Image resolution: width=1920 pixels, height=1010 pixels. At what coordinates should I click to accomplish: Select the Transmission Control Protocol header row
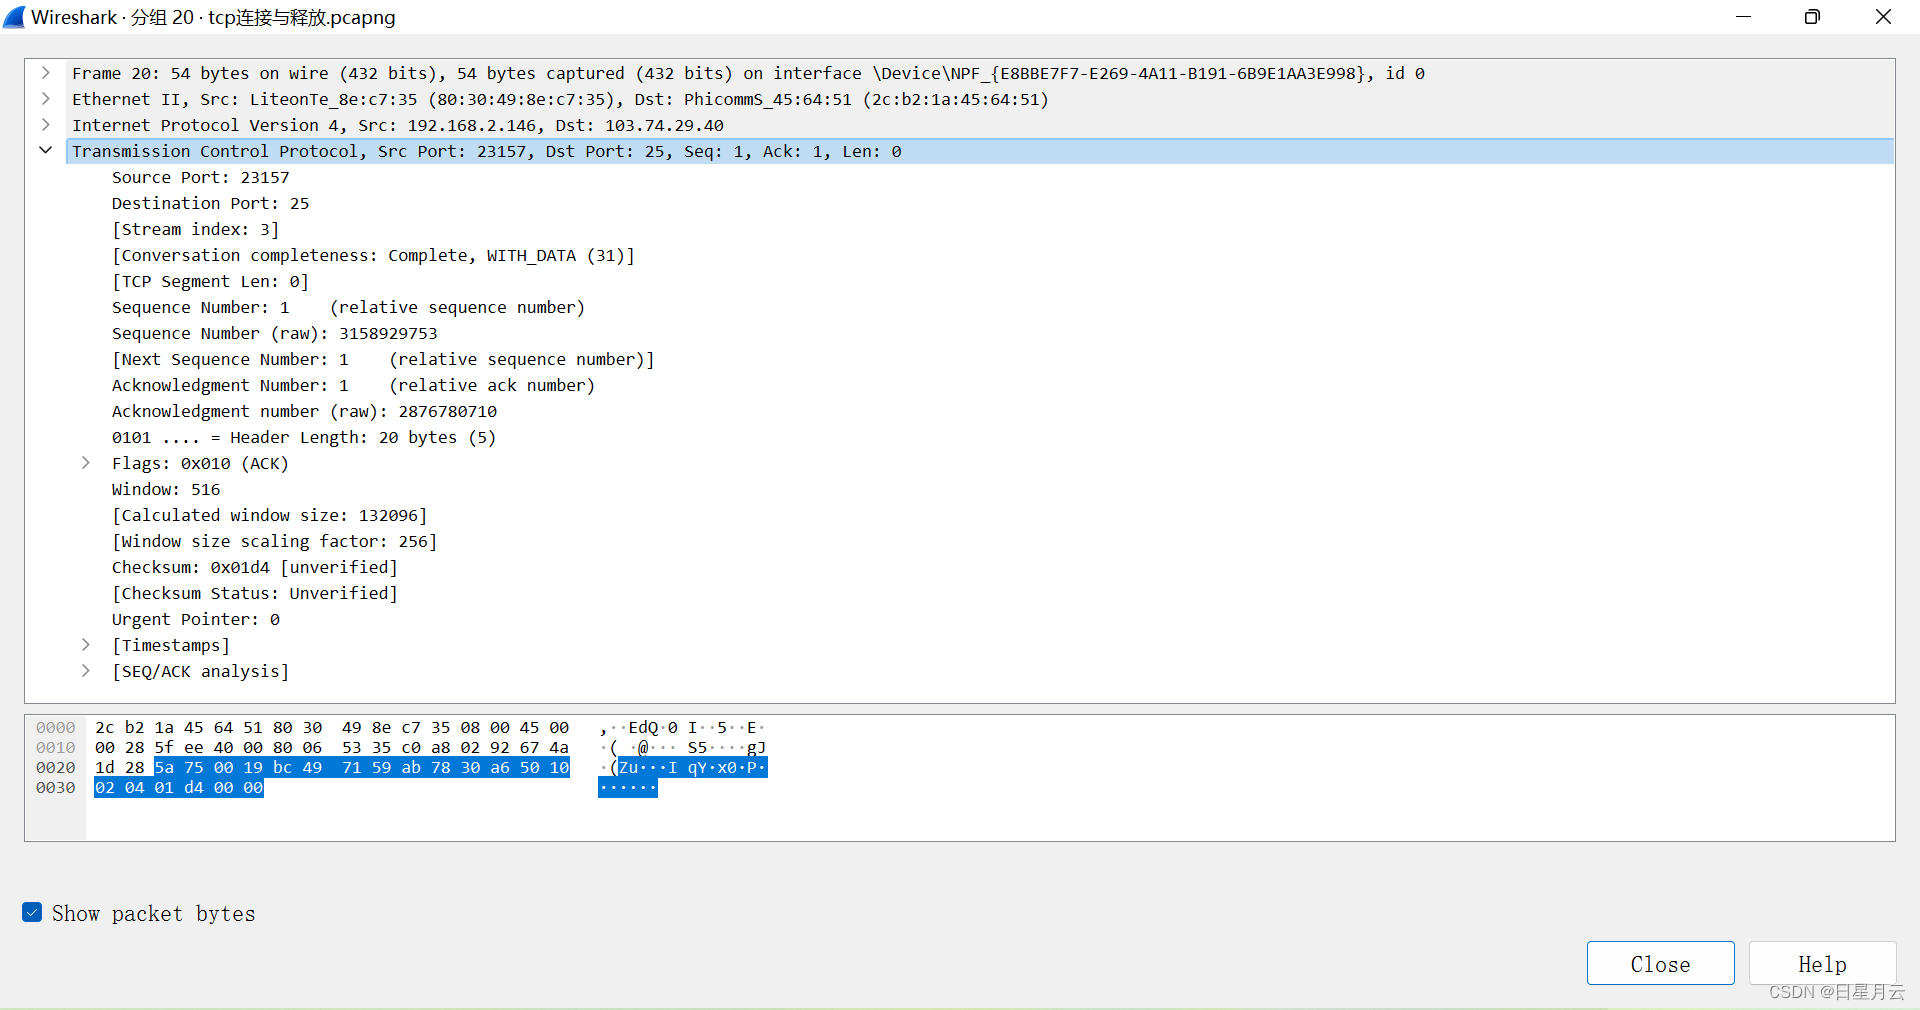[x=980, y=151]
